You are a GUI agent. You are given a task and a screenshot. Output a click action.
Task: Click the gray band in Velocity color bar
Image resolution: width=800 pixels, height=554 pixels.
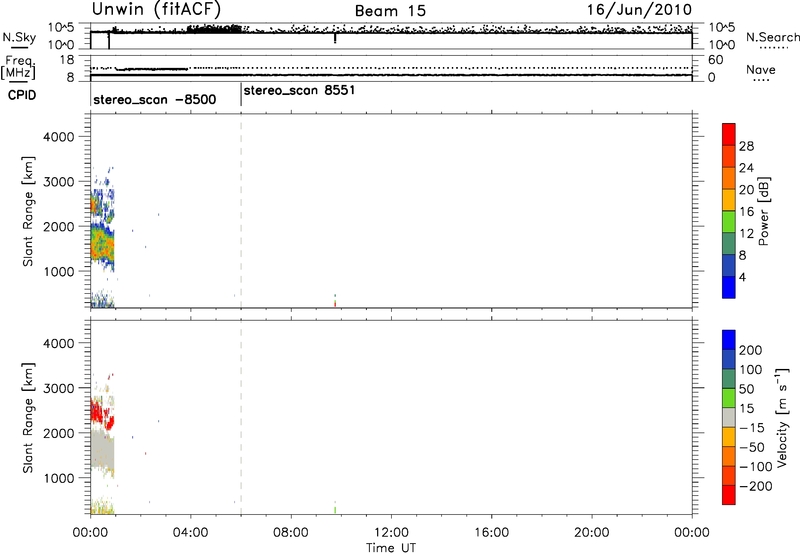pos(729,417)
